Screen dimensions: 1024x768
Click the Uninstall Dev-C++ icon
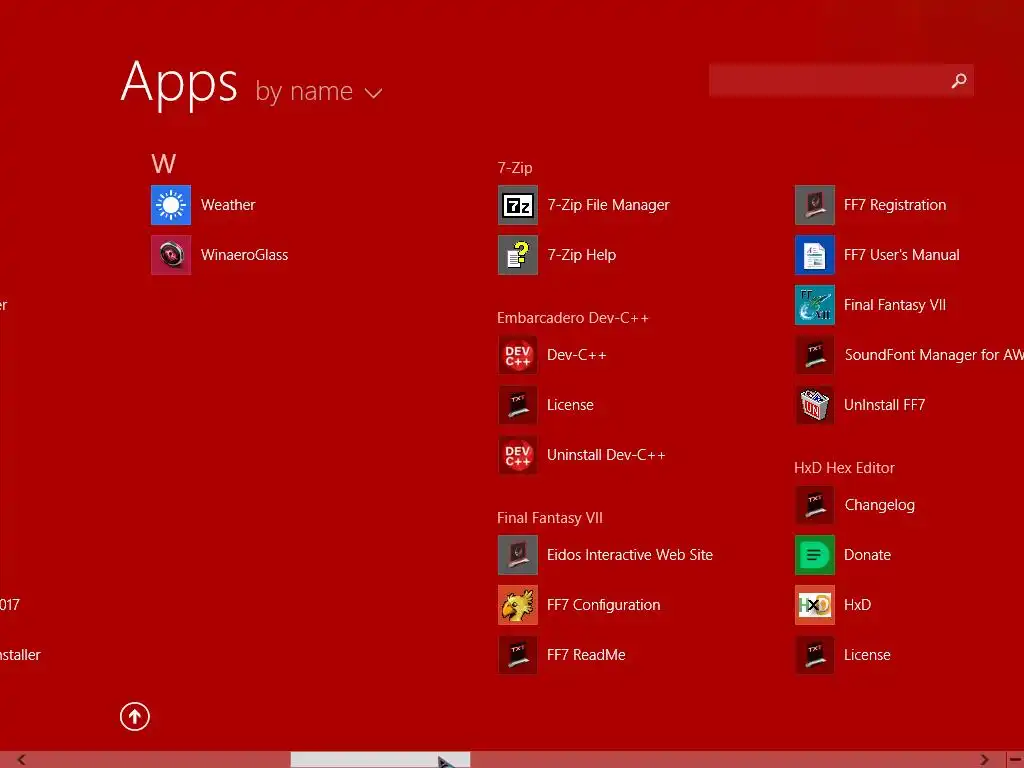click(x=518, y=455)
